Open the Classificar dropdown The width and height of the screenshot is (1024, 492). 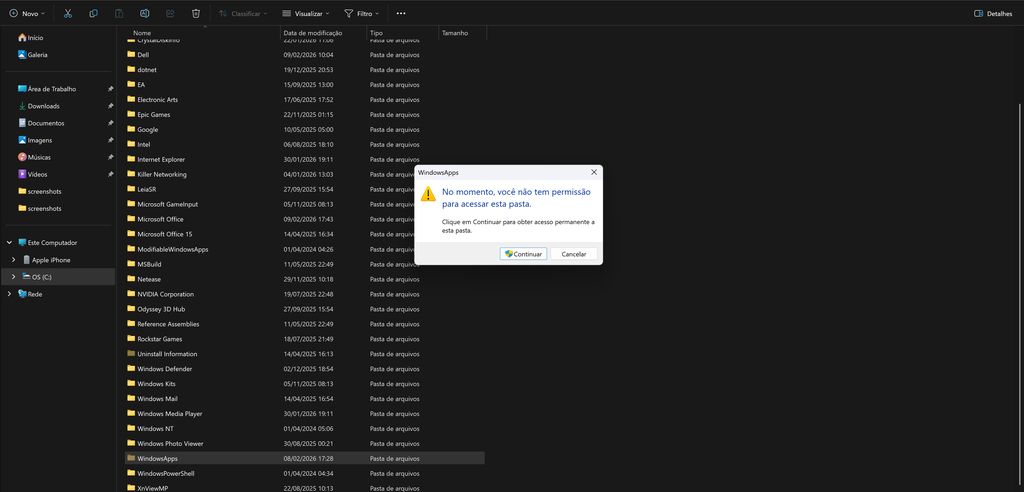[243, 13]
